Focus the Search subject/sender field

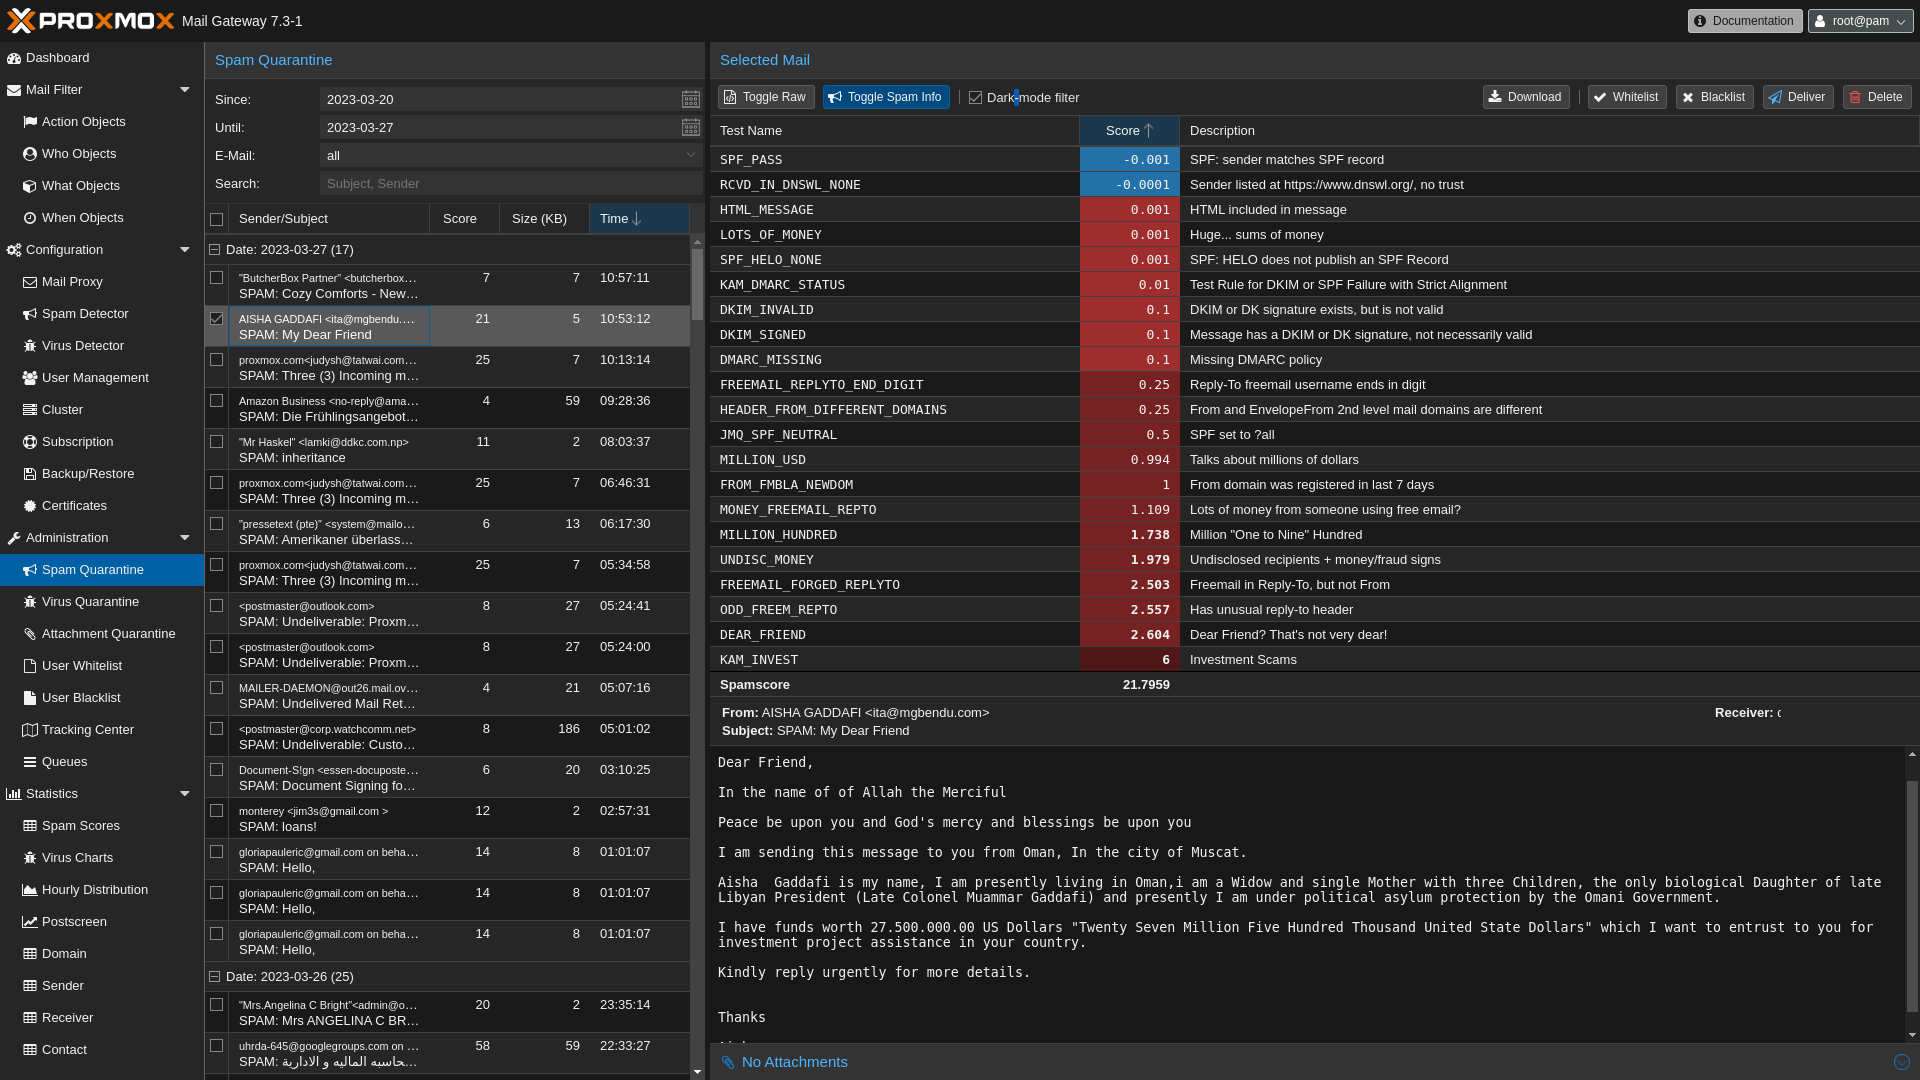coord(510,184)
